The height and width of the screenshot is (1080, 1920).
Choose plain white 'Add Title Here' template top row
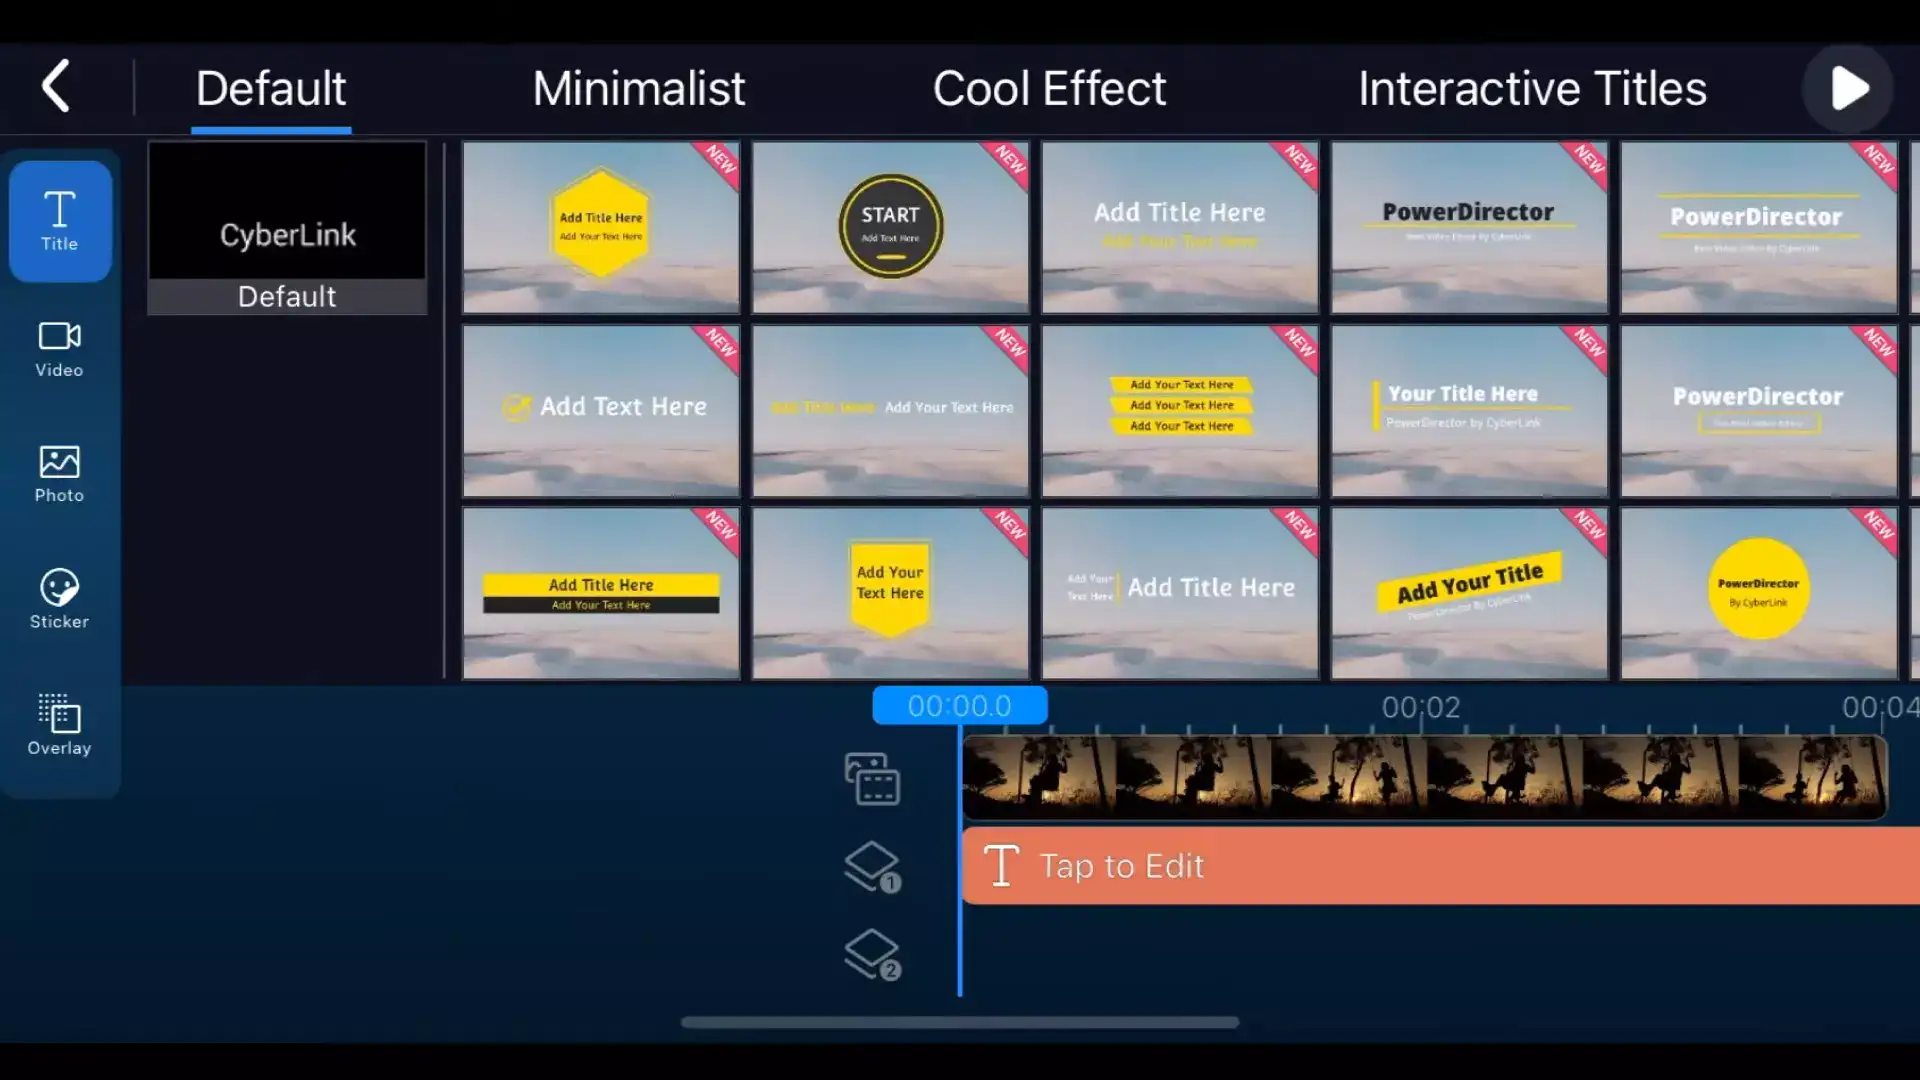click(1180, 227)
